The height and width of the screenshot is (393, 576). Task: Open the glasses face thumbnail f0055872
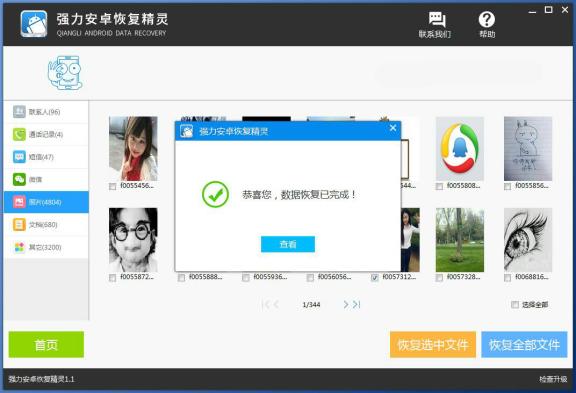point(133,240)
